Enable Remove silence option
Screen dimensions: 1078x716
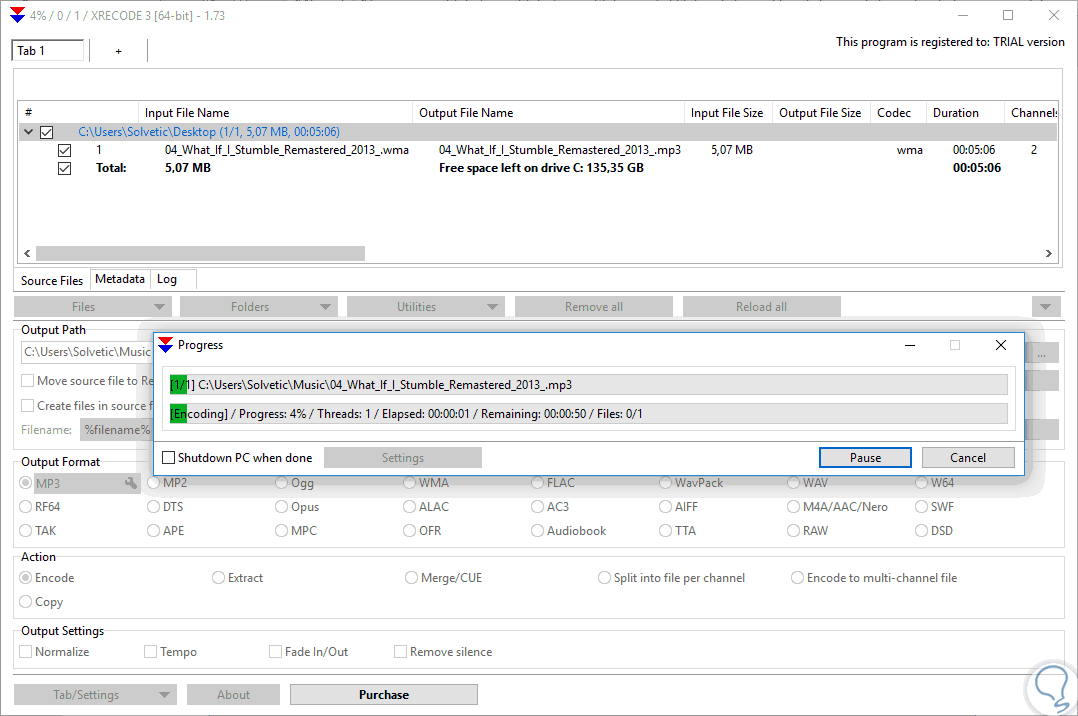pyautogui.click(x=400, y=651)
